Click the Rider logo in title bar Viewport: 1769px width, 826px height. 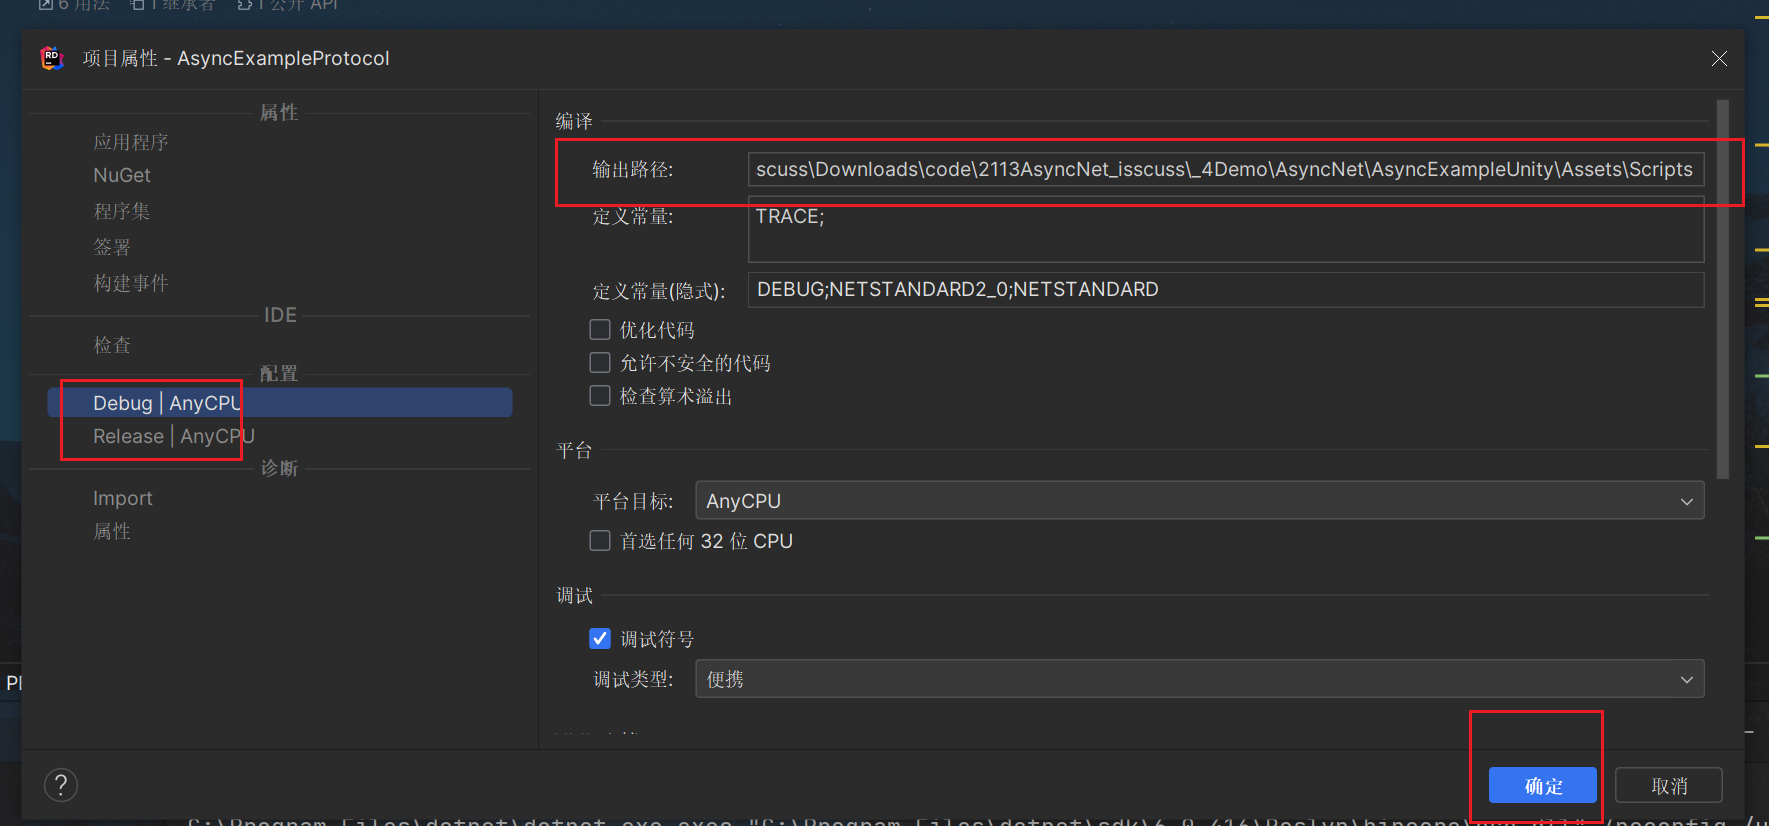pos(51,58)
